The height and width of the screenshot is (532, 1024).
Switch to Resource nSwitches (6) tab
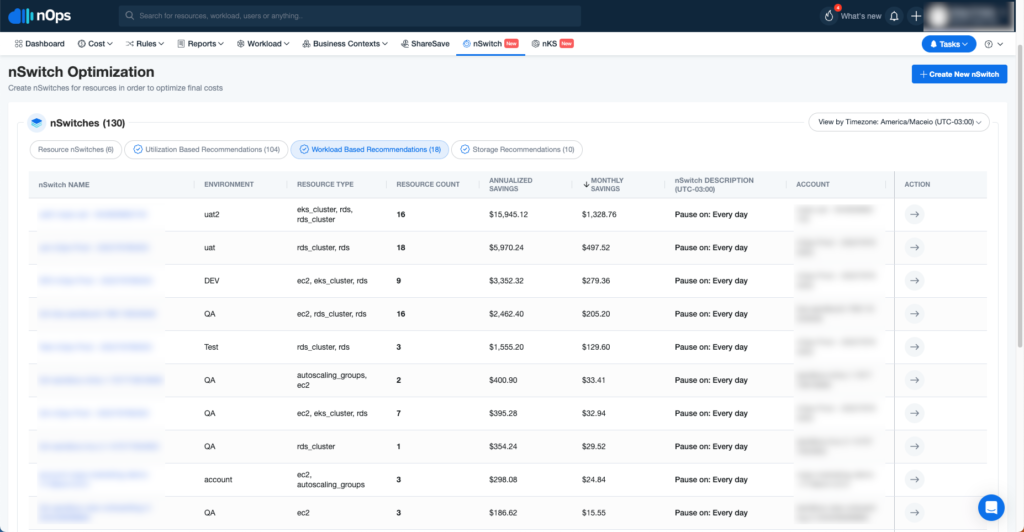[x=76, y=149]
